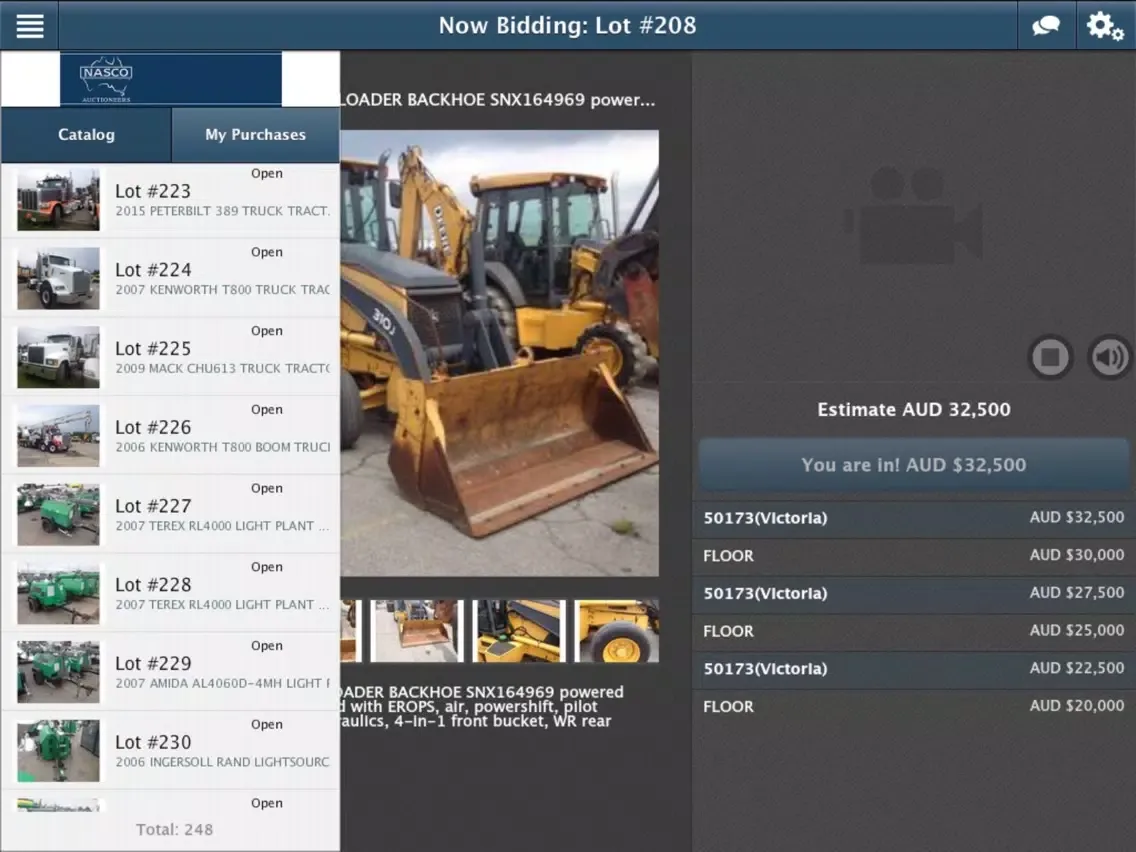Click the You are in AUD $32,500 button
Viewport: 1136px width, 852px height.
pos(914,465)
